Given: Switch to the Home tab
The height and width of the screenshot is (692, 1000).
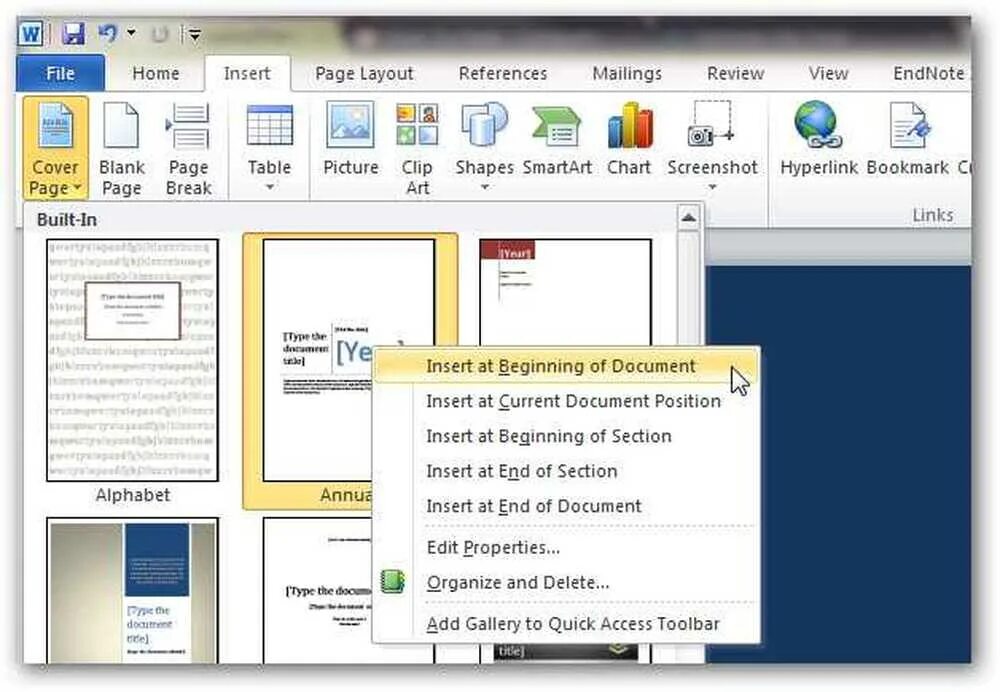Looking at the screenshot, I should (156, 73).
